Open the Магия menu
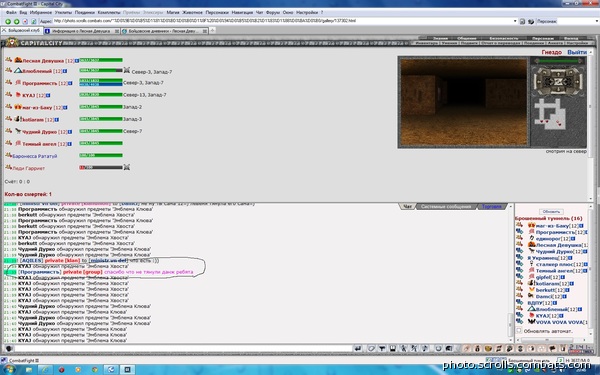The width and height of the screenshot is (600, 375). [173, 13]
